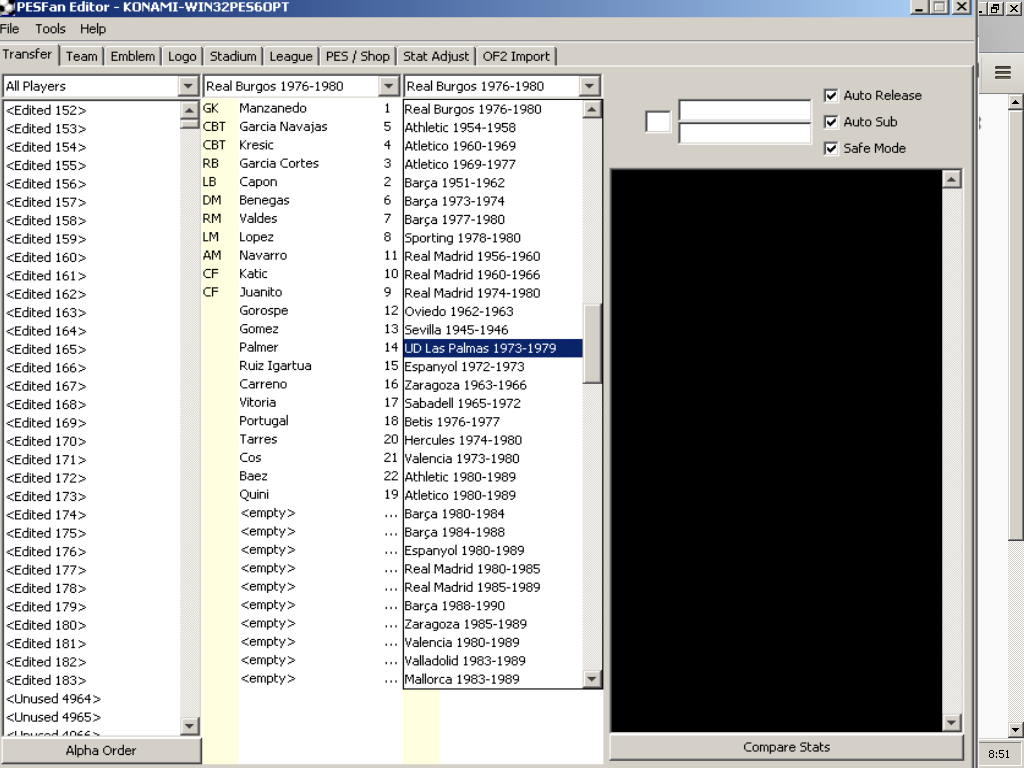Viewport: 1024px width, 768px height.
Task: Click the PESFan Editor title bar app icon
Action: pos(7,7)
